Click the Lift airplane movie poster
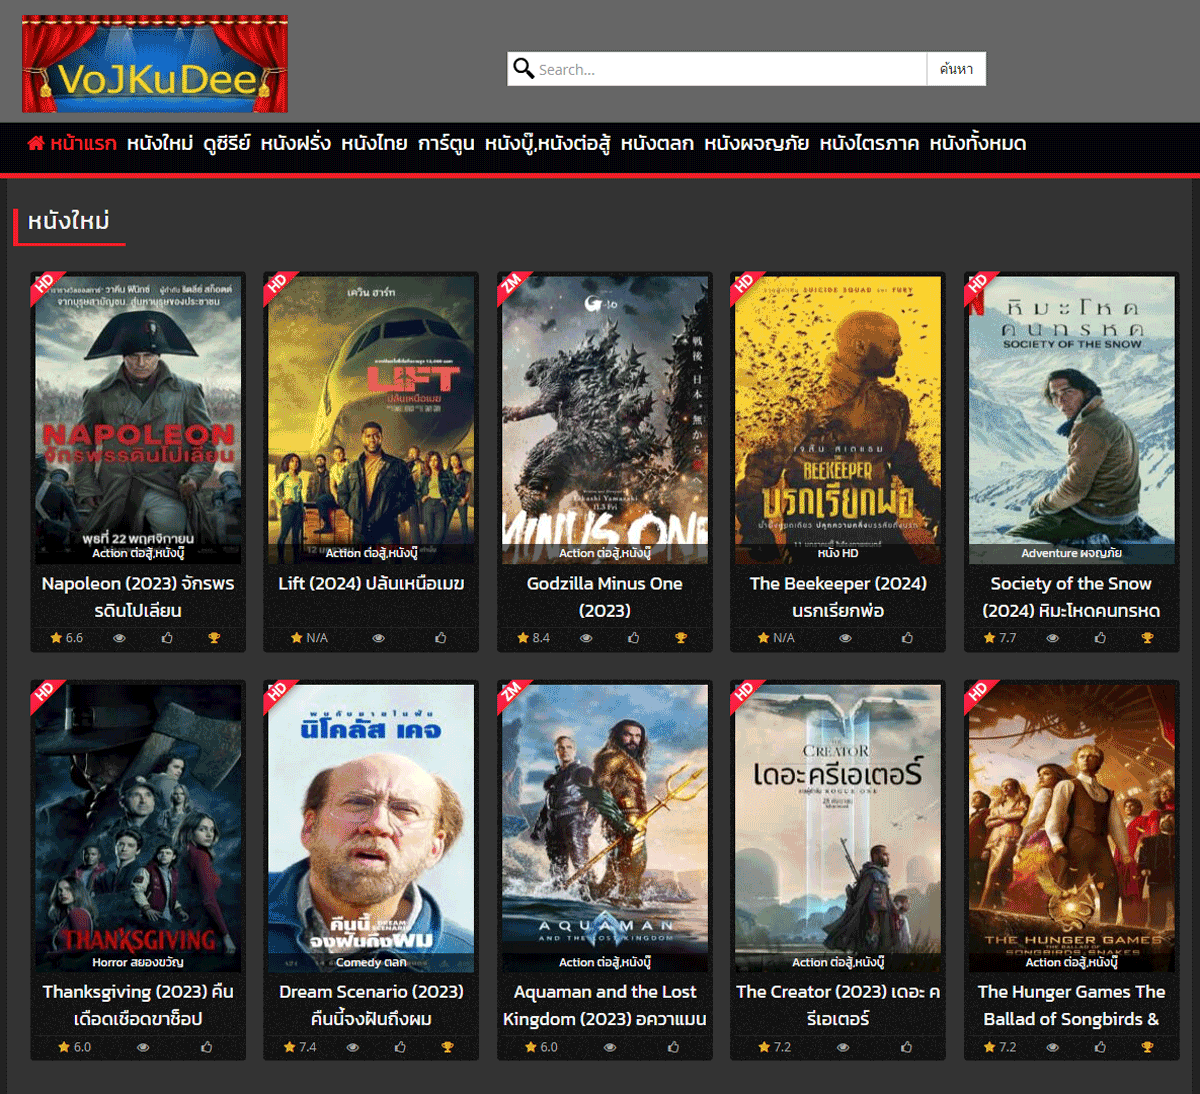 pyautogui.click(x=371, y=418)
